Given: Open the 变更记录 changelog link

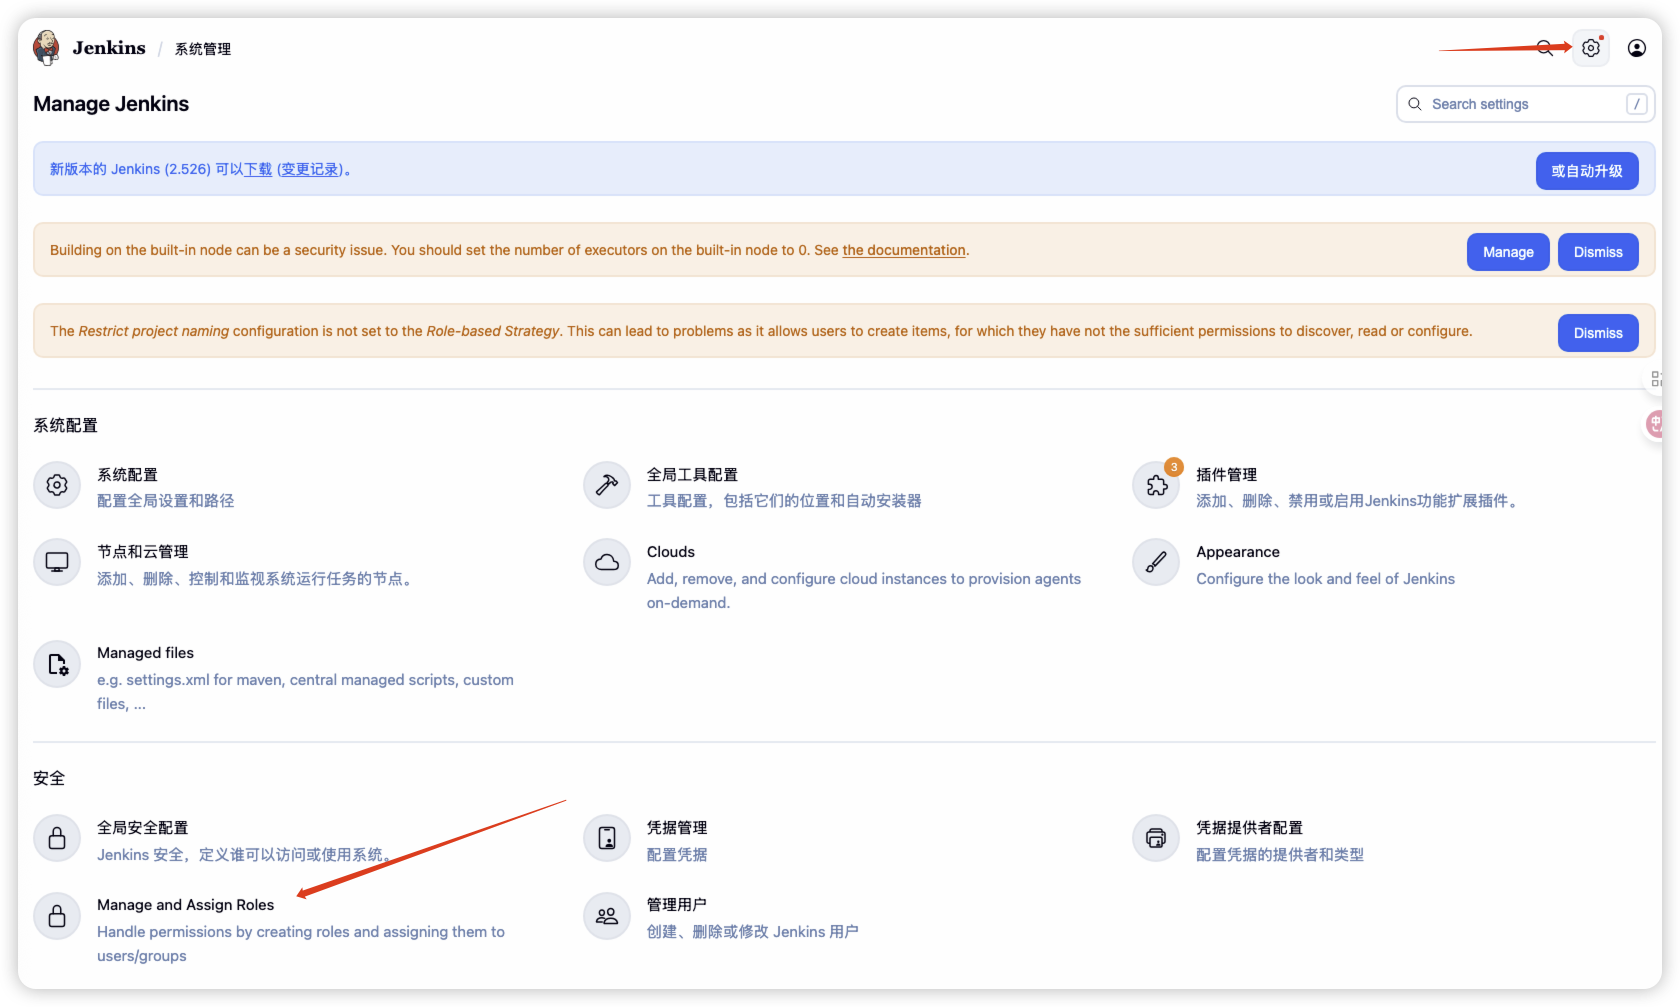Looking at the screenshot, I should (310, 169).
